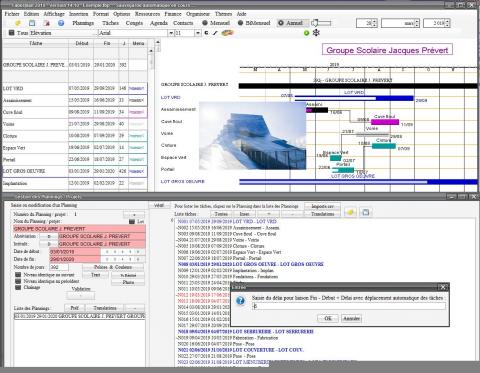480x373 pixels.
Task: Open the Options menu
Action: 122,14
